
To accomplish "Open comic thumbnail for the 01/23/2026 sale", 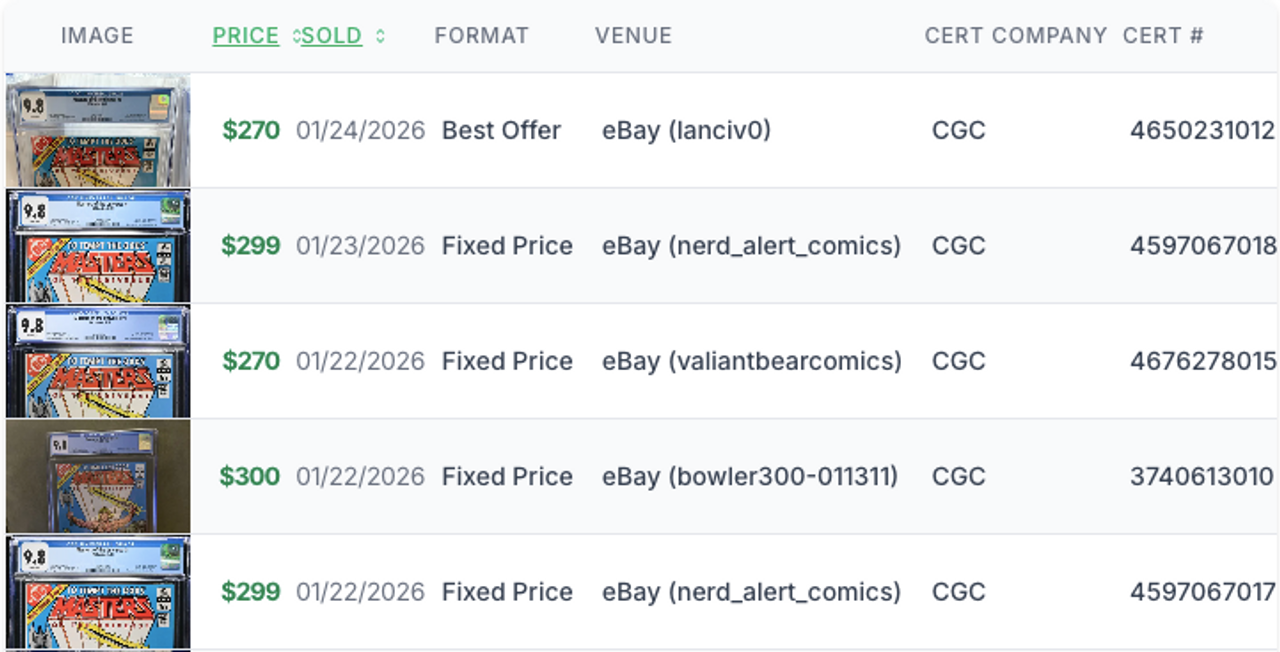I will [98, 246].
